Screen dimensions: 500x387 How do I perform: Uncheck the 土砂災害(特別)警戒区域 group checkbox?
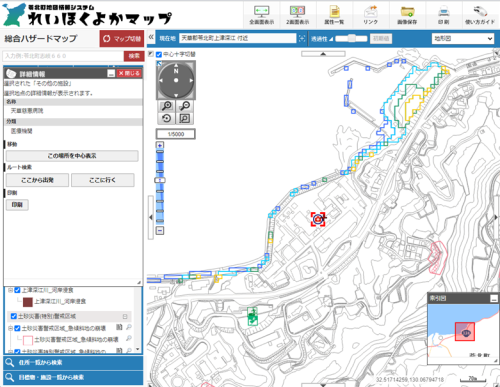14,316
